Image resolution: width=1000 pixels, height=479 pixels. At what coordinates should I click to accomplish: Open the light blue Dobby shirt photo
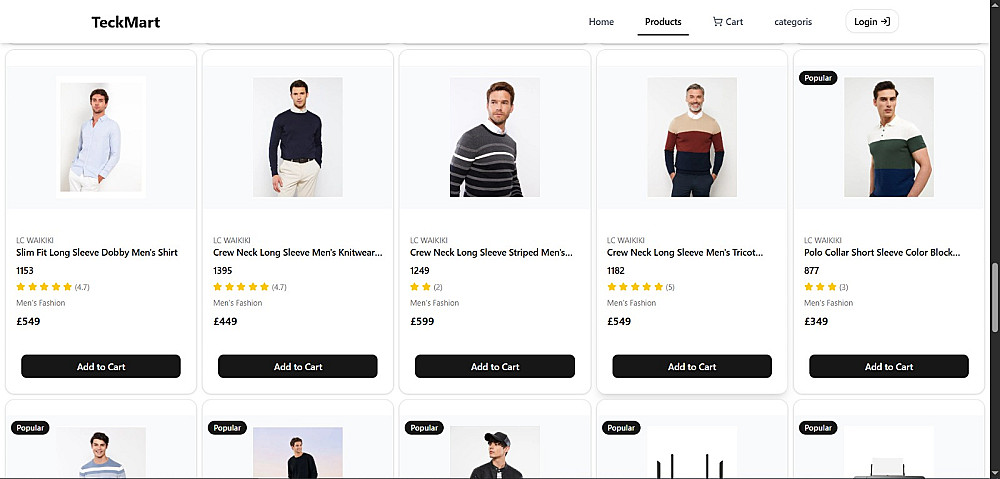[x=101, y=137]
